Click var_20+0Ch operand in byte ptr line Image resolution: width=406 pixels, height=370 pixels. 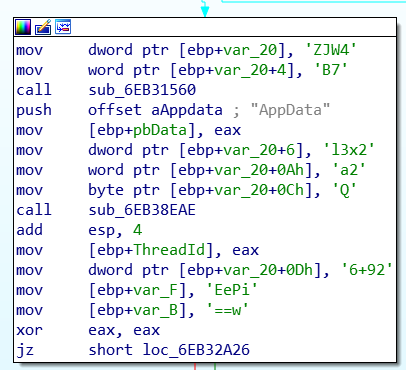[x=259, y=190]
